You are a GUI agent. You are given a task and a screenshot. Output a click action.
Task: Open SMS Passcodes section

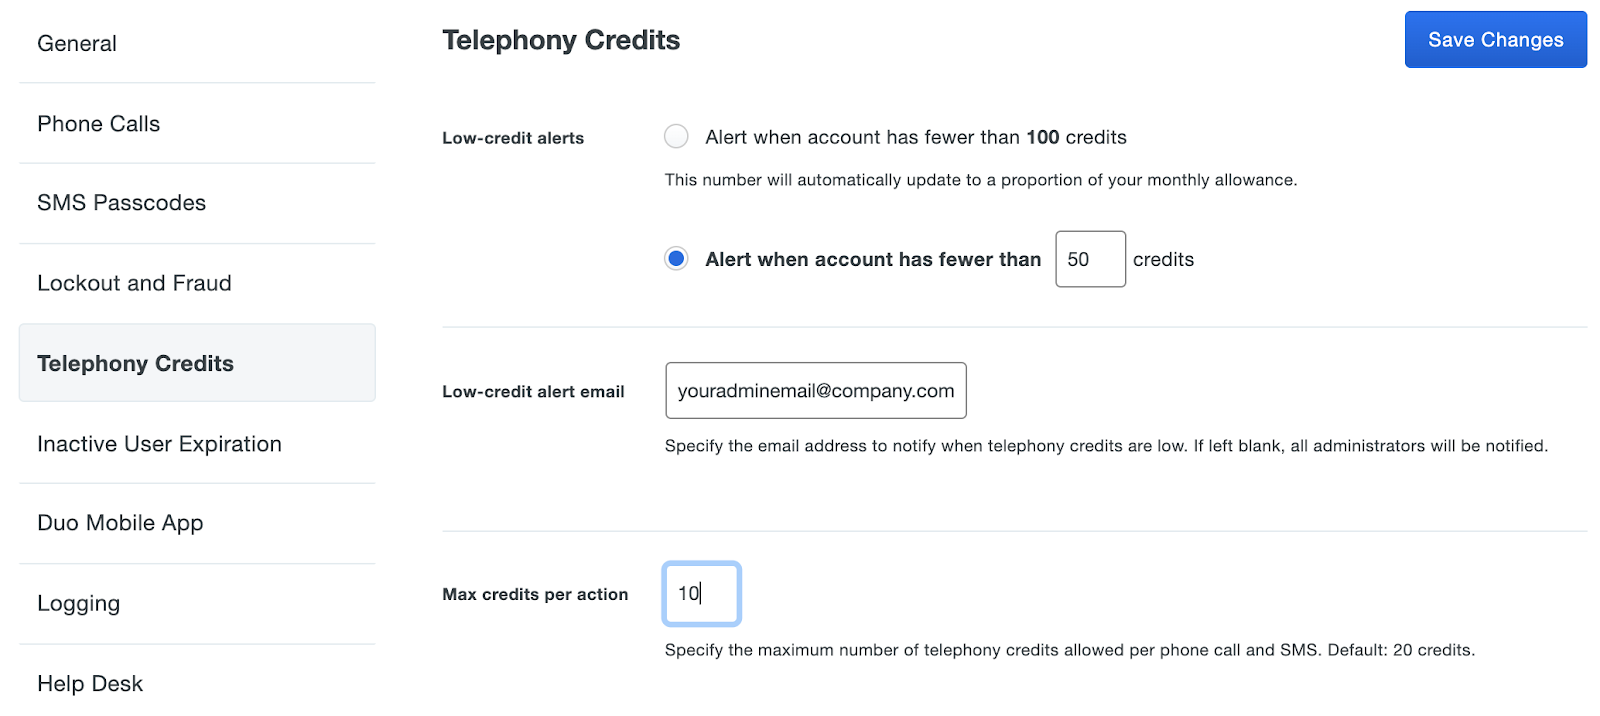[x=197, y=203]
